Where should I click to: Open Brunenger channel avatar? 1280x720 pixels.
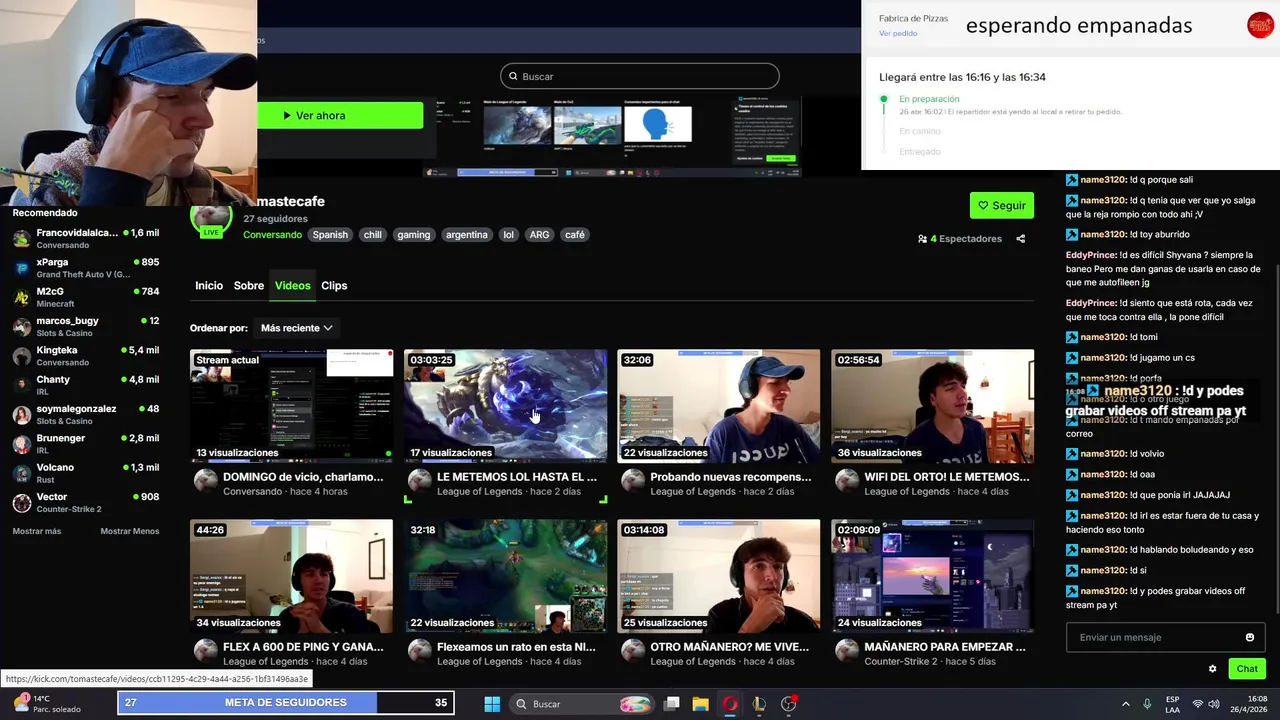point(21,444)
